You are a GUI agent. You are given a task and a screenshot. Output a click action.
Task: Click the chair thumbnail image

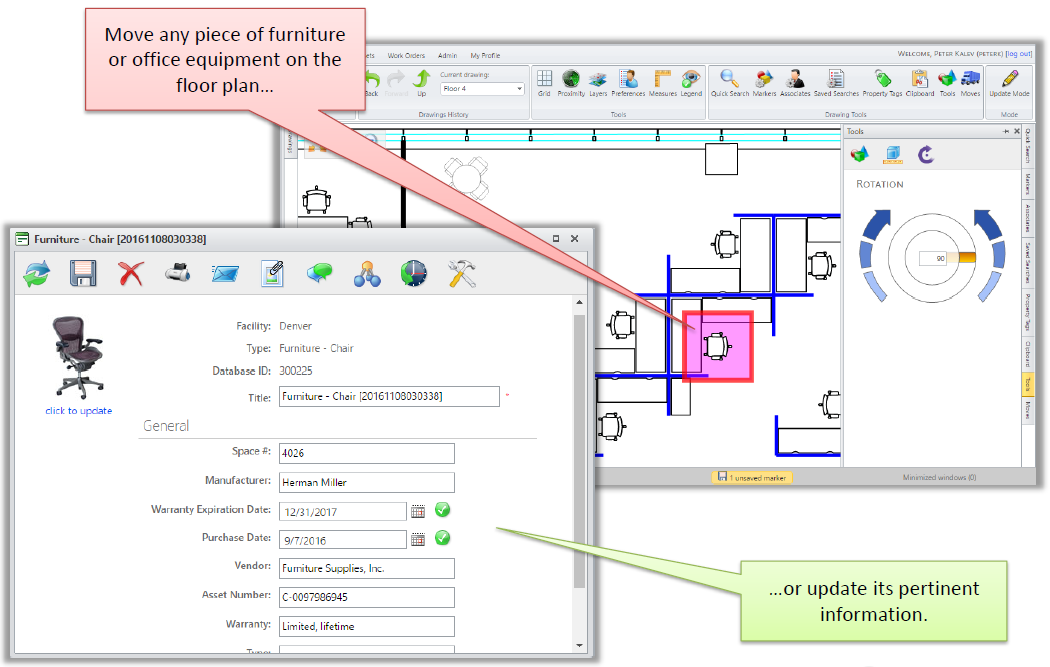[79, 358]
